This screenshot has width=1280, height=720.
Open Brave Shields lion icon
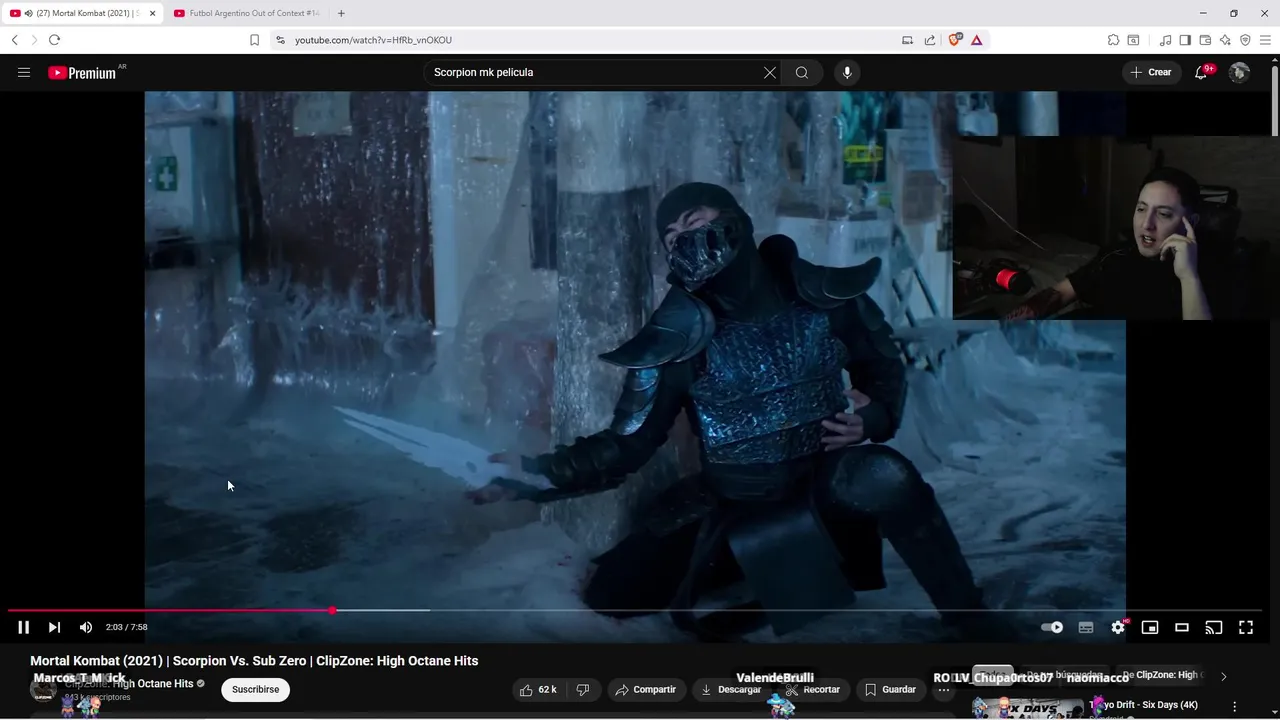click(955, 40)
